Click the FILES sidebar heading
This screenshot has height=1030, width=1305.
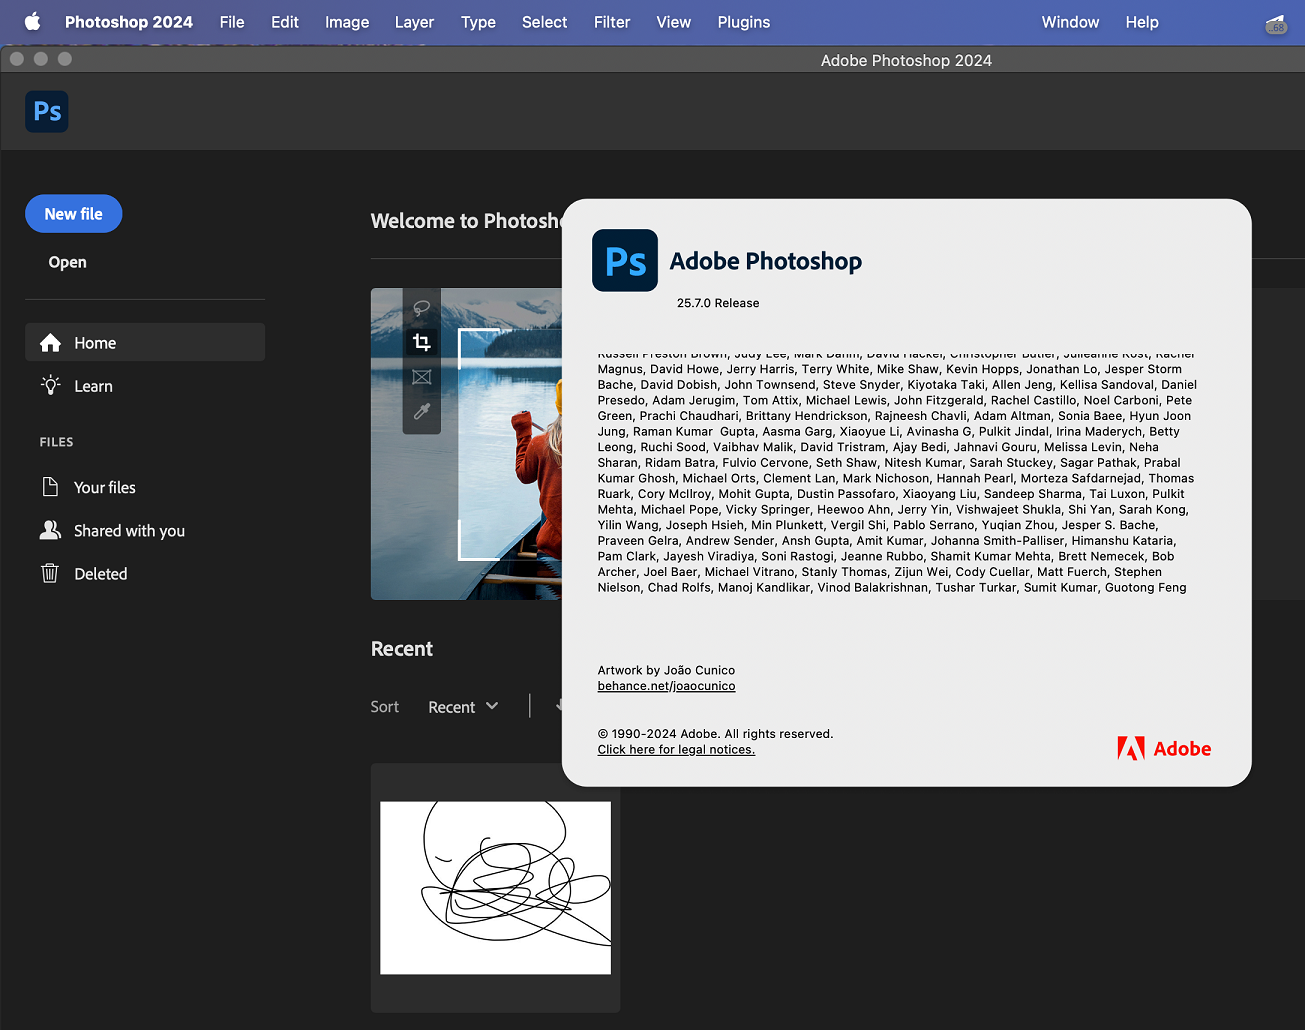click(x=57, y=442)
